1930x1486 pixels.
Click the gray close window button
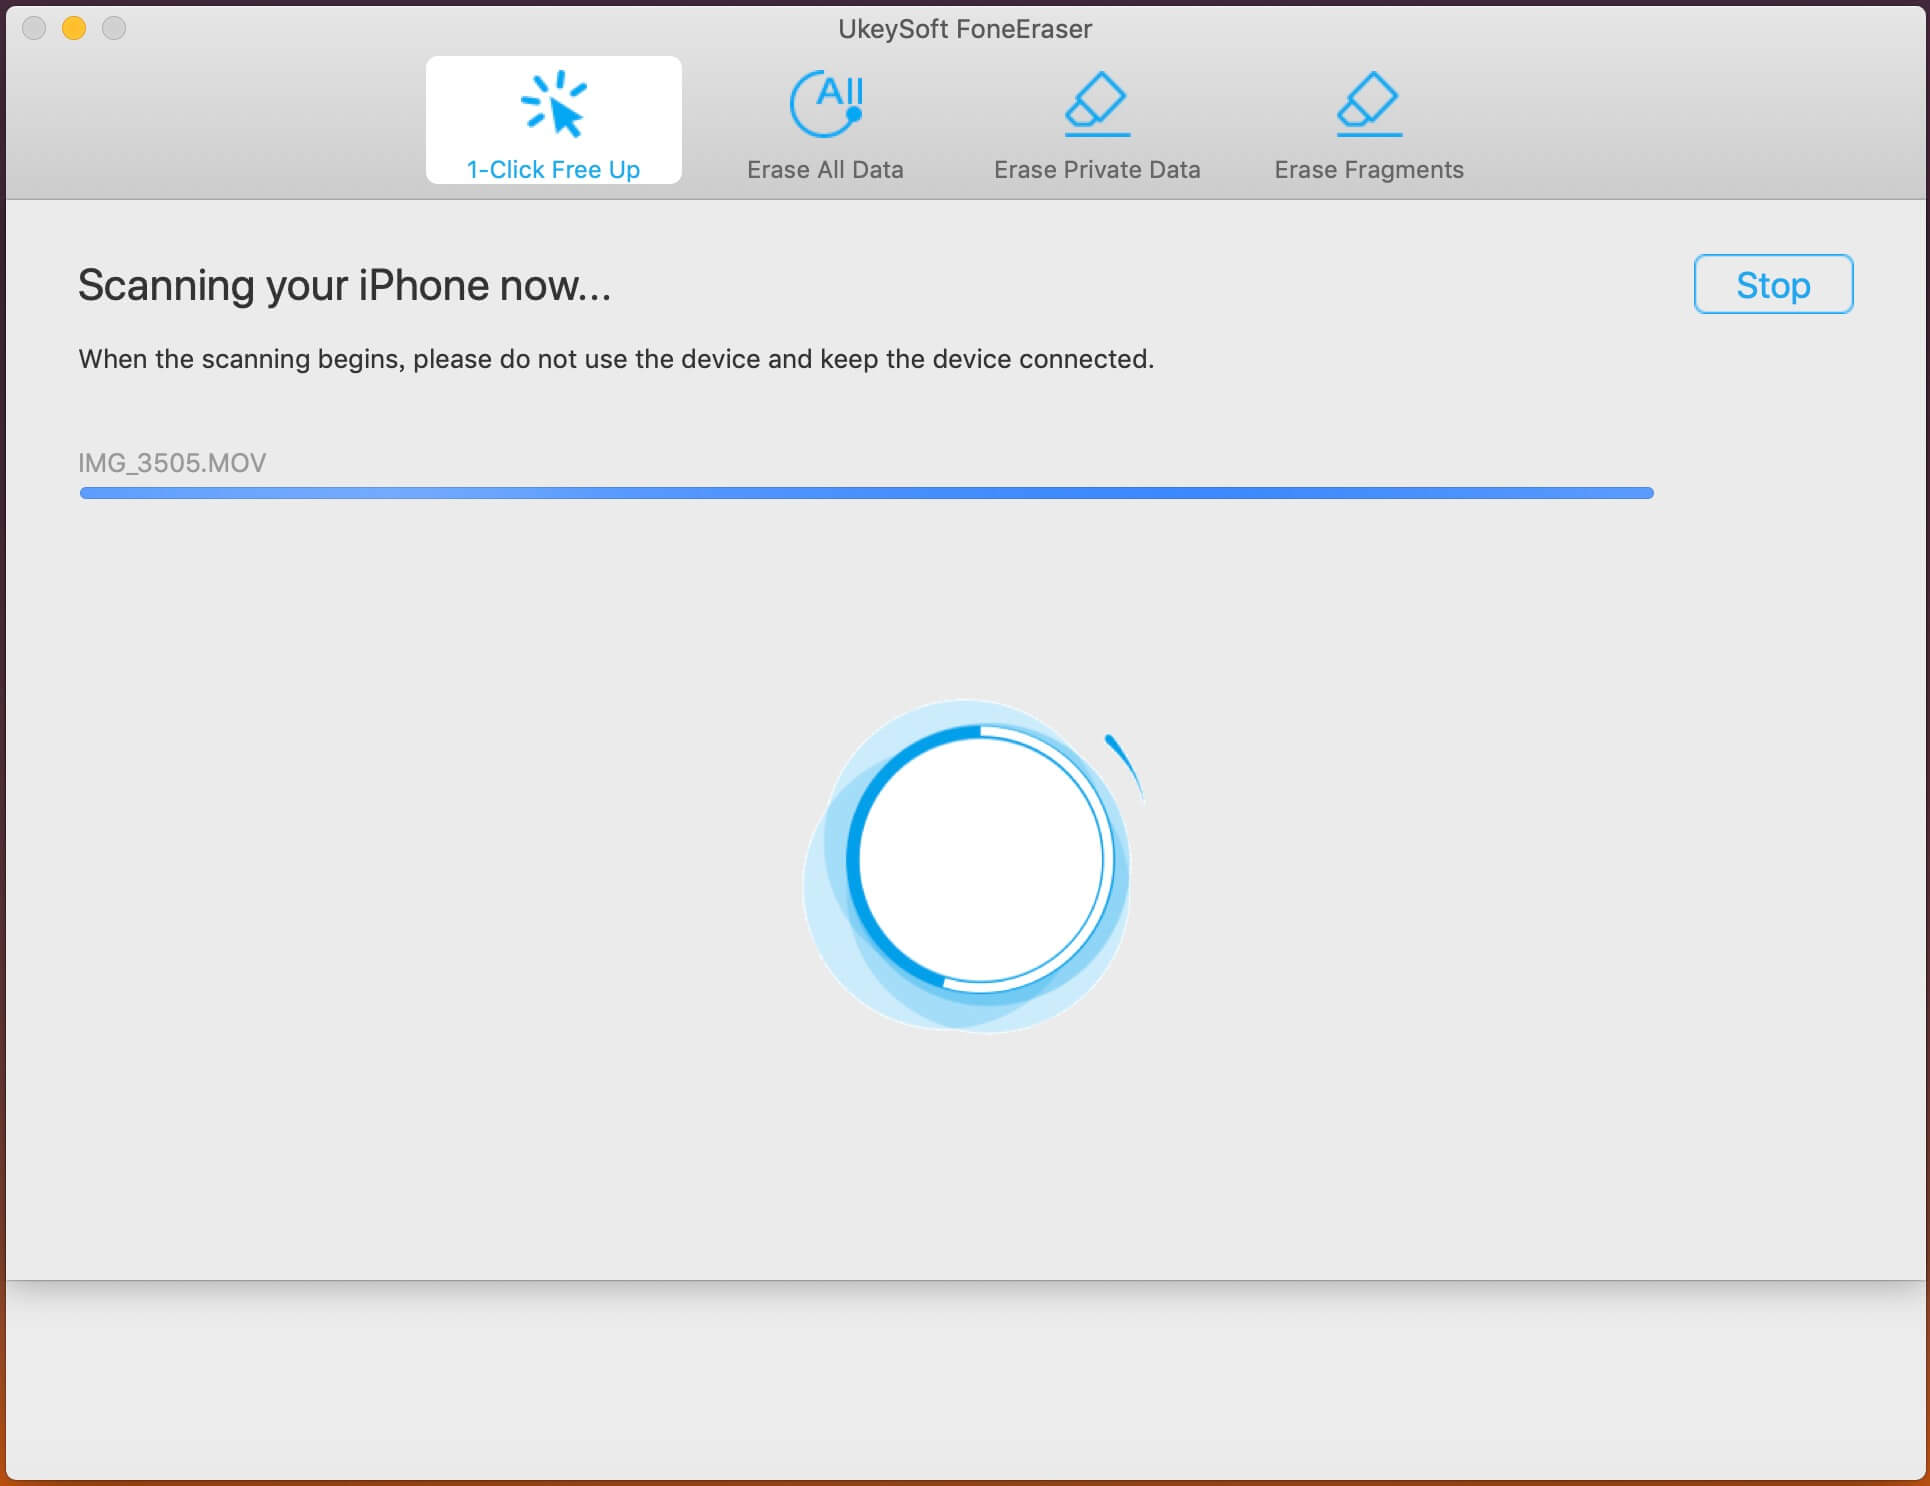(34, 28)
